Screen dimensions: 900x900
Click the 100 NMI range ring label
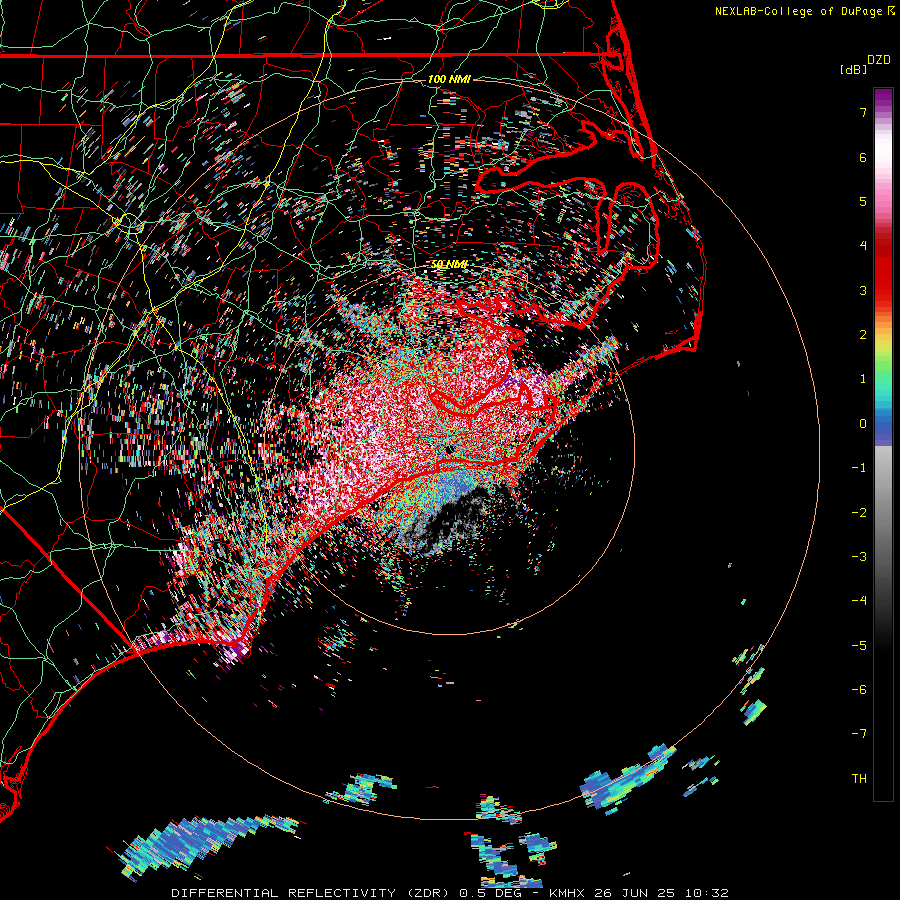coord(449,79)
